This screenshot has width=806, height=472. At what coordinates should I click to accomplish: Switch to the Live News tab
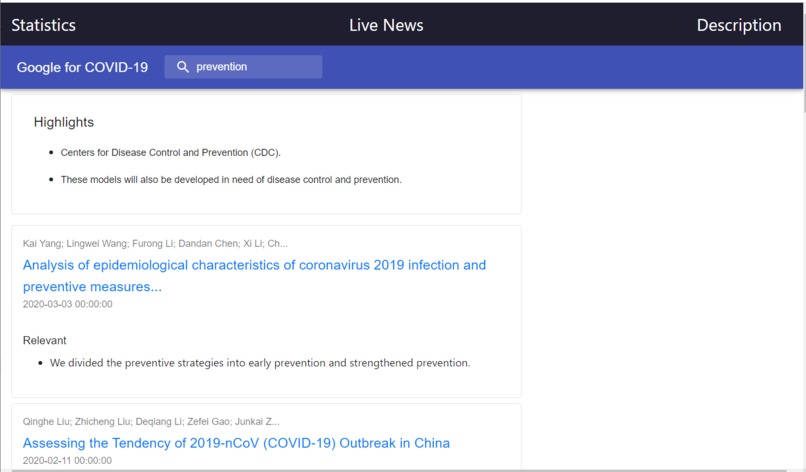click(x=386, y=25)
